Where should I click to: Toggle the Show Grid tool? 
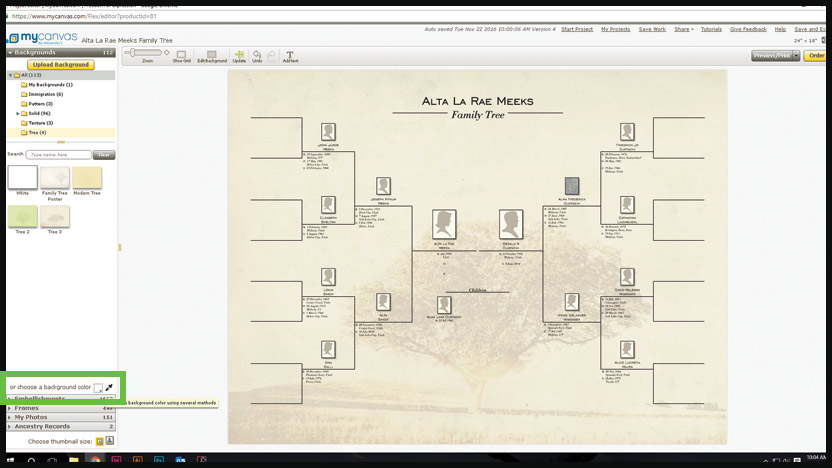point(181,56)
